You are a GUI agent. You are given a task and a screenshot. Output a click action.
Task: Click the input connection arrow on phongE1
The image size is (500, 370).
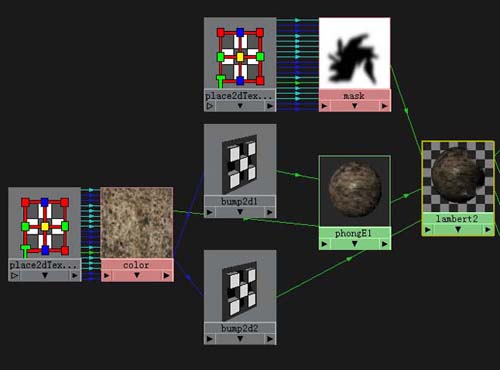[x=324, y=244]
